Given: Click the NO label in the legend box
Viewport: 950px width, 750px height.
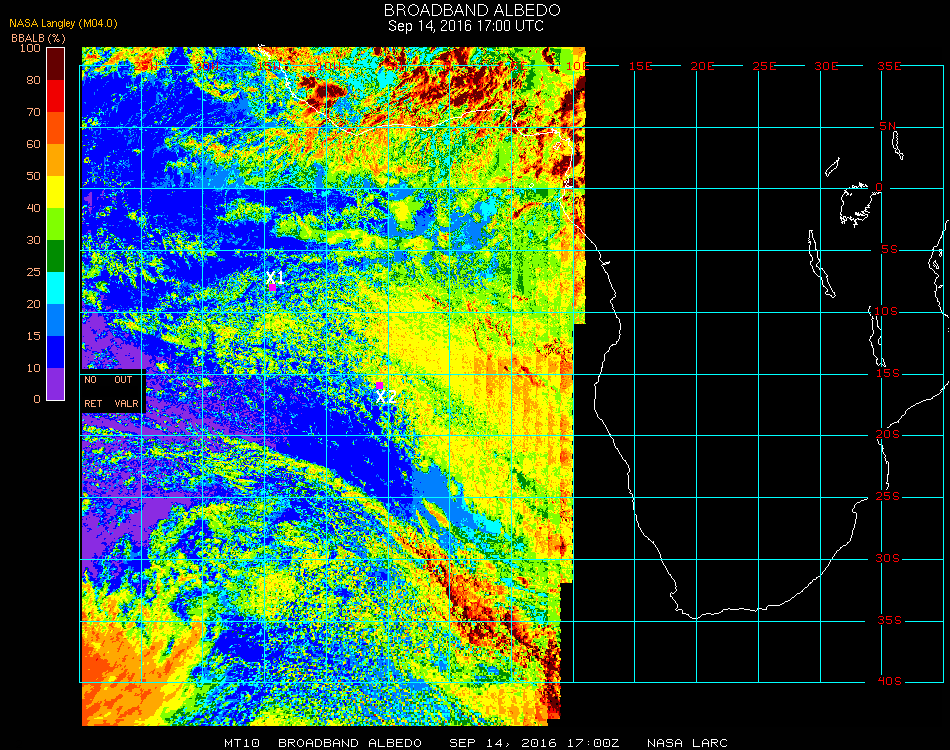Looking at the screenshot, I should (90, 380).
